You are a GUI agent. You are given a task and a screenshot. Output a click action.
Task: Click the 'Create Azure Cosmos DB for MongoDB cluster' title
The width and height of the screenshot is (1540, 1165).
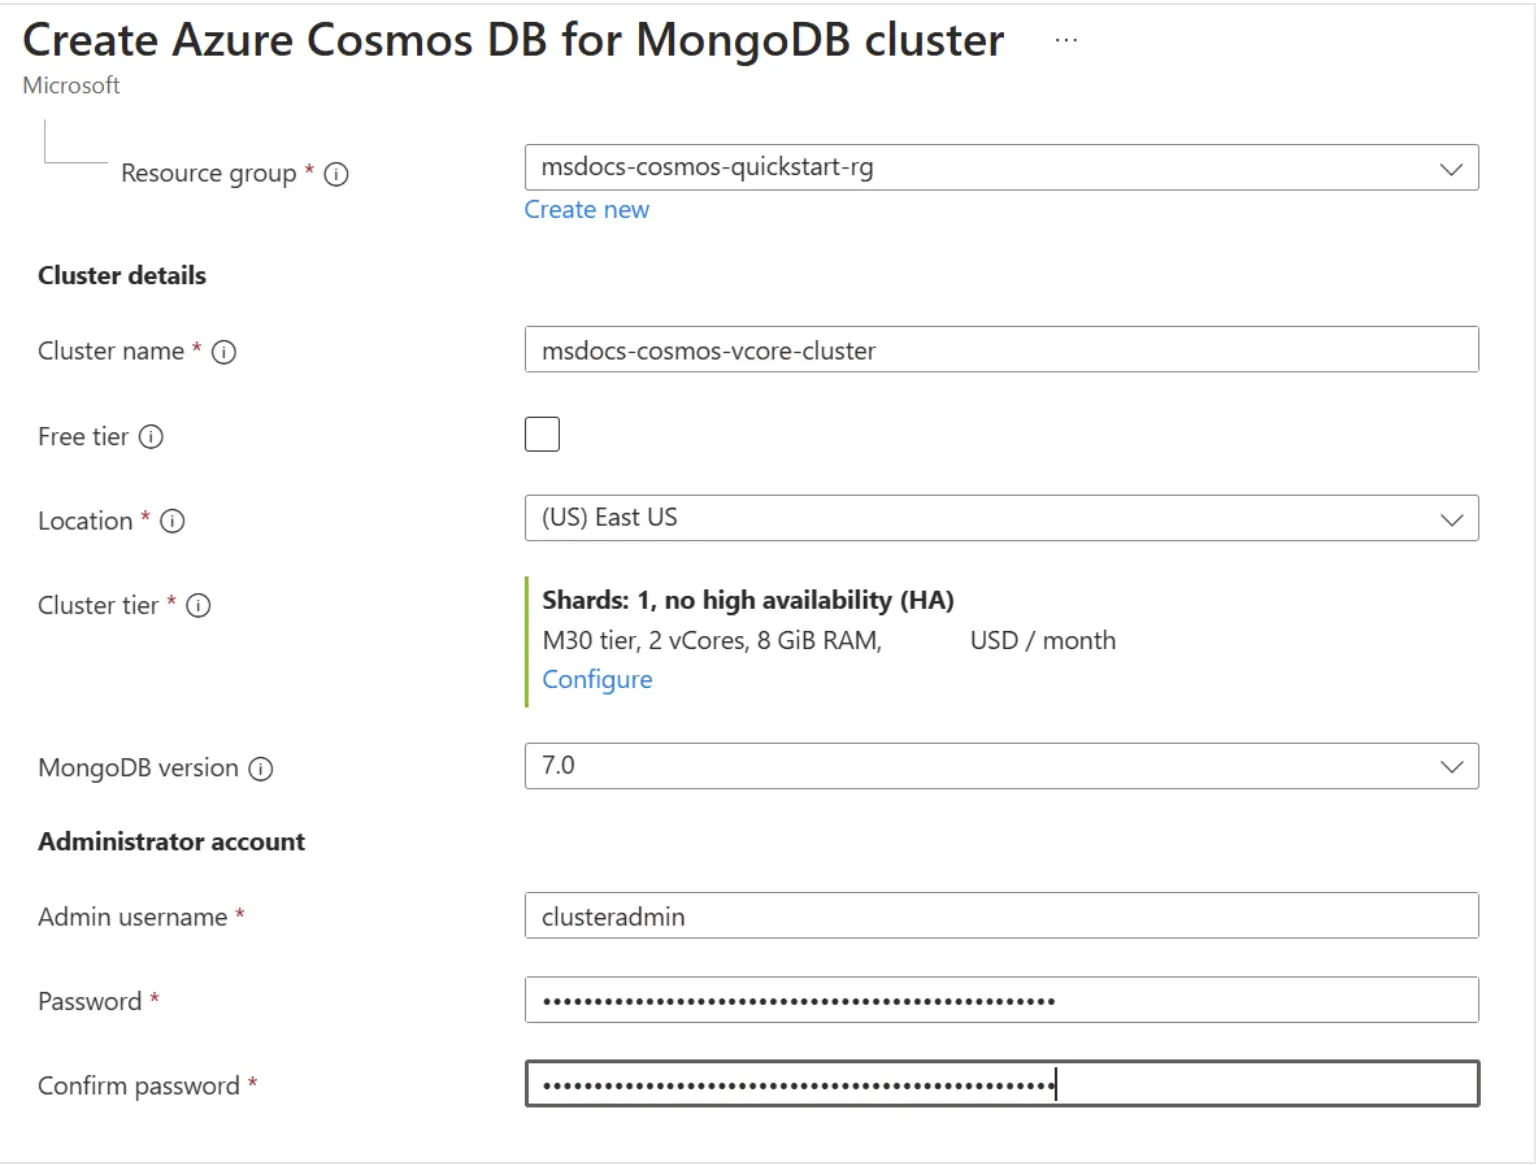point(513,40)
